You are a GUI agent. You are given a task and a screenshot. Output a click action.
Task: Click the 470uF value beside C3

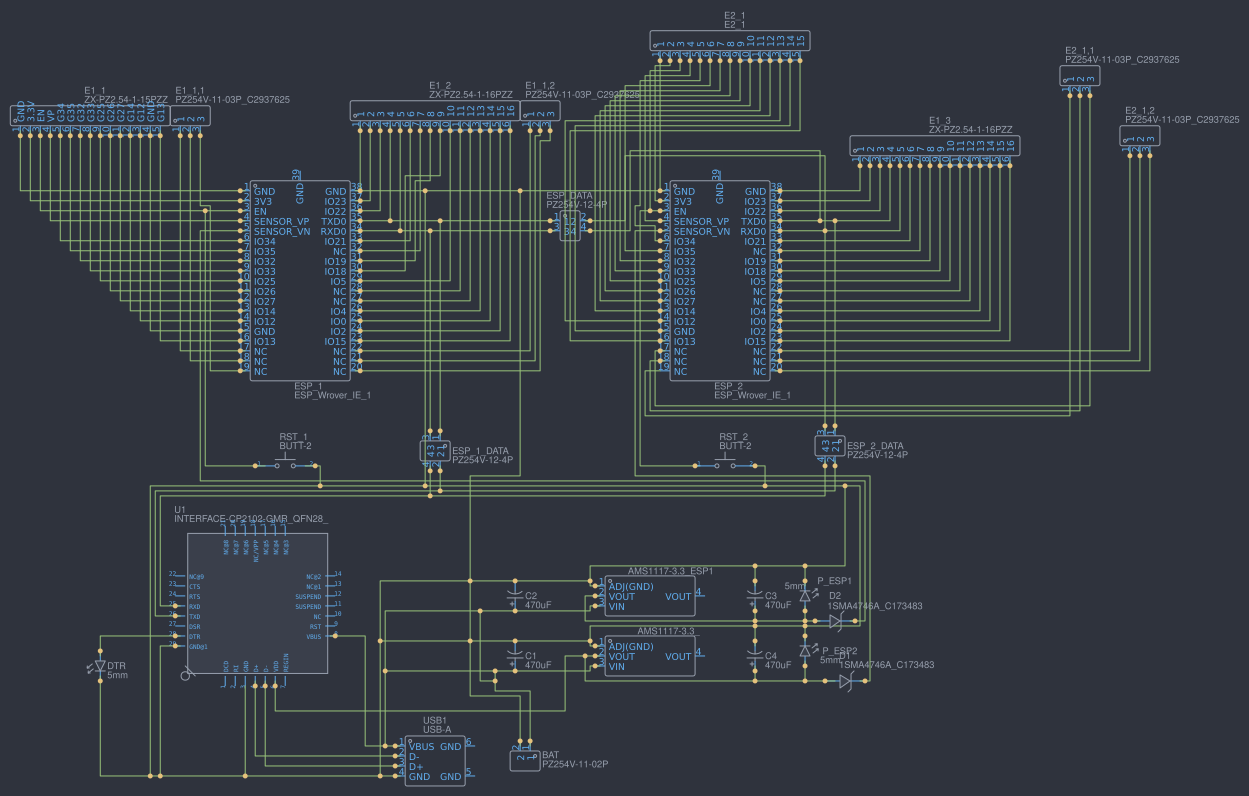(778, 605)
